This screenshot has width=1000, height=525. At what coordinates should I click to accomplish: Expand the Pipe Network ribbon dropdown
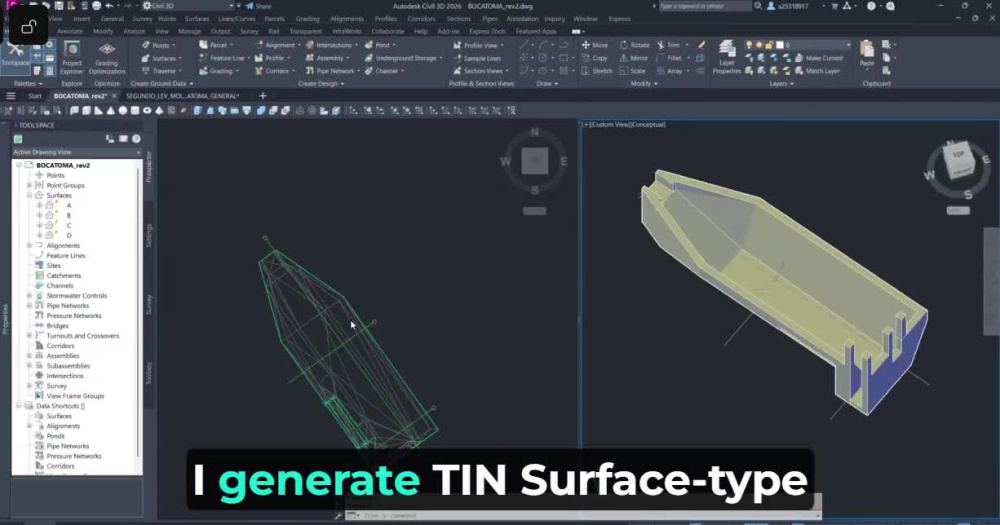point(358,71)
